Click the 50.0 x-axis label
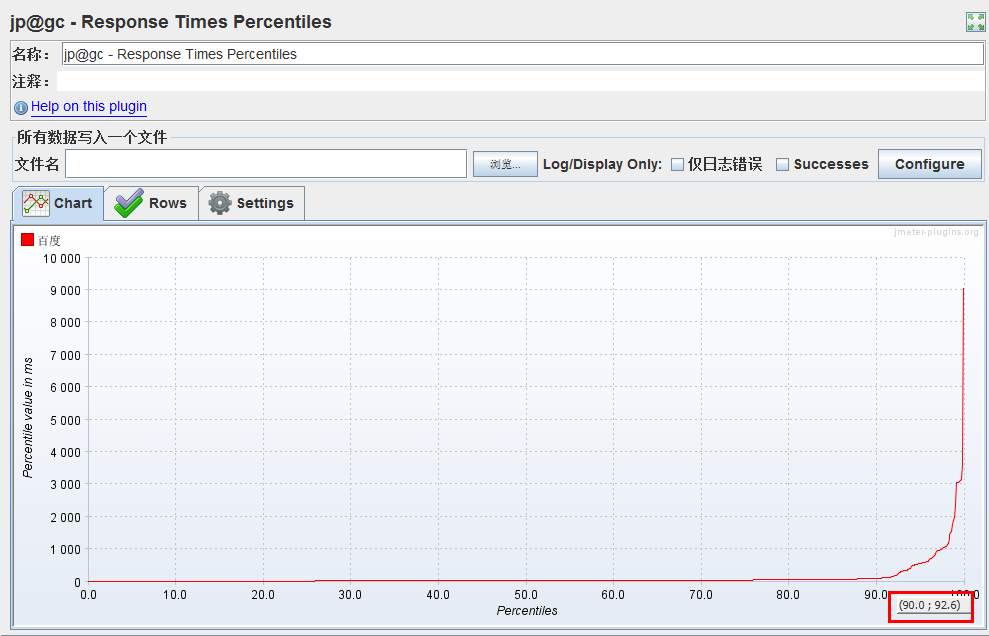Screen dimensions: 989x636 [x=525, y=594]
